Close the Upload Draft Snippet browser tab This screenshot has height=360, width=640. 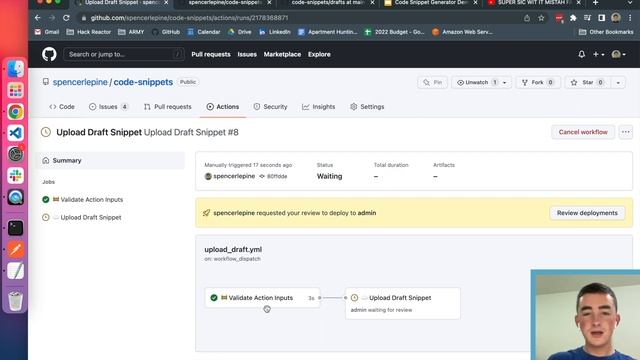click(x=166, y=3)
